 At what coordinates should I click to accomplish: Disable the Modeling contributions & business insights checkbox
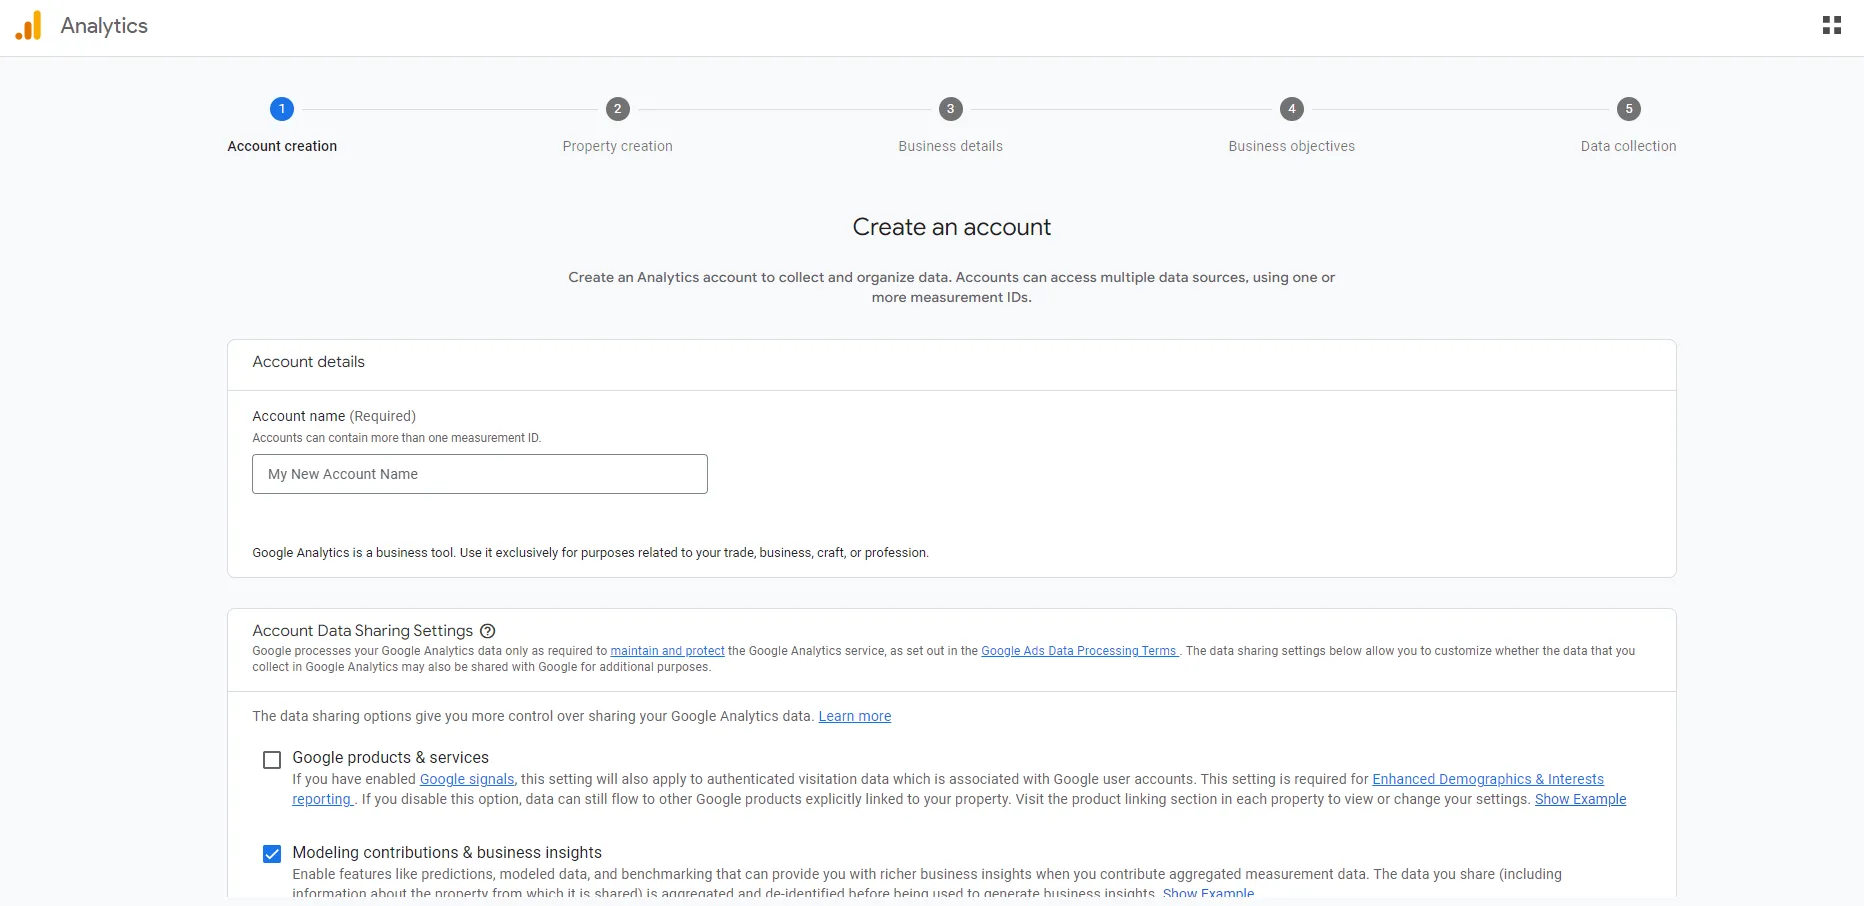pyautogui.click(x=271, y=854)
